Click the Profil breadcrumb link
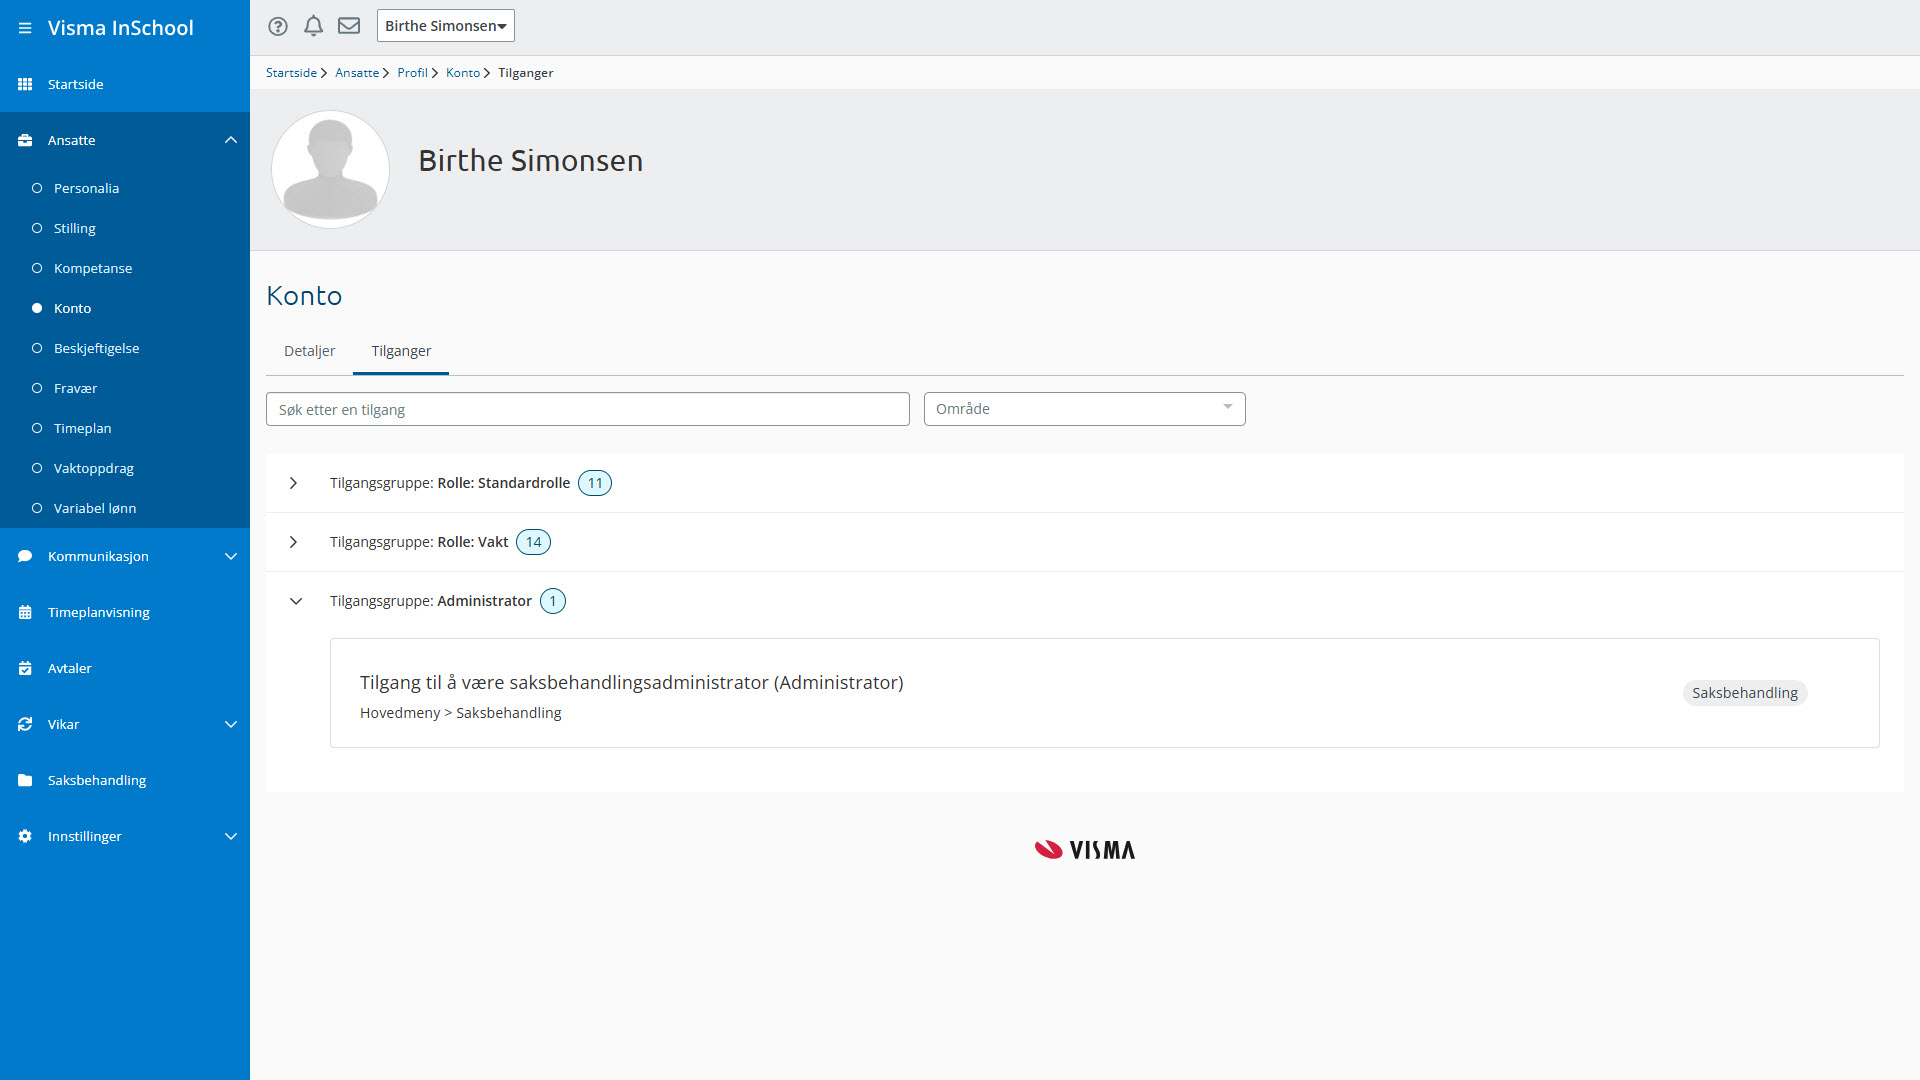 click(412, 73)
